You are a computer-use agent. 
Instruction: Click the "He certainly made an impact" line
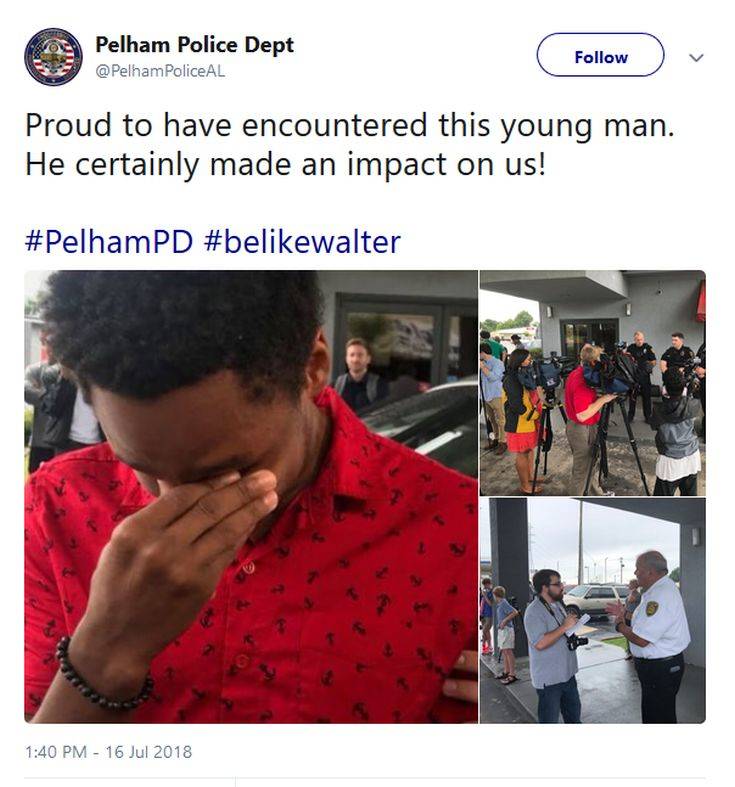tap(285, 163)
